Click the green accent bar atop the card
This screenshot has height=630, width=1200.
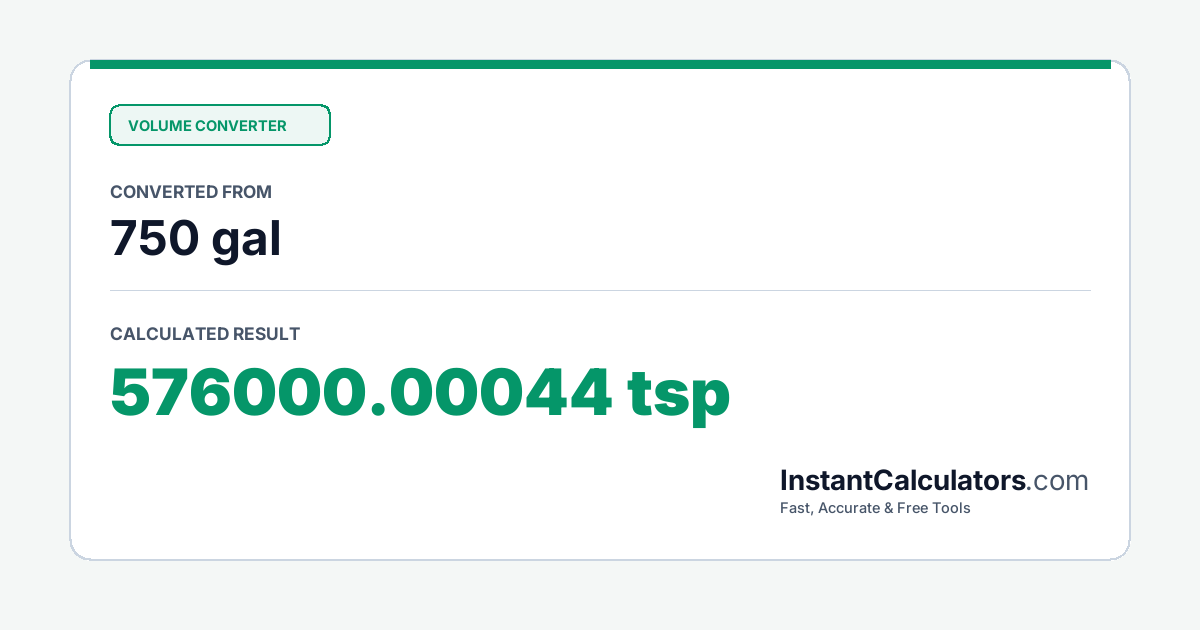[x=600, y=64]
